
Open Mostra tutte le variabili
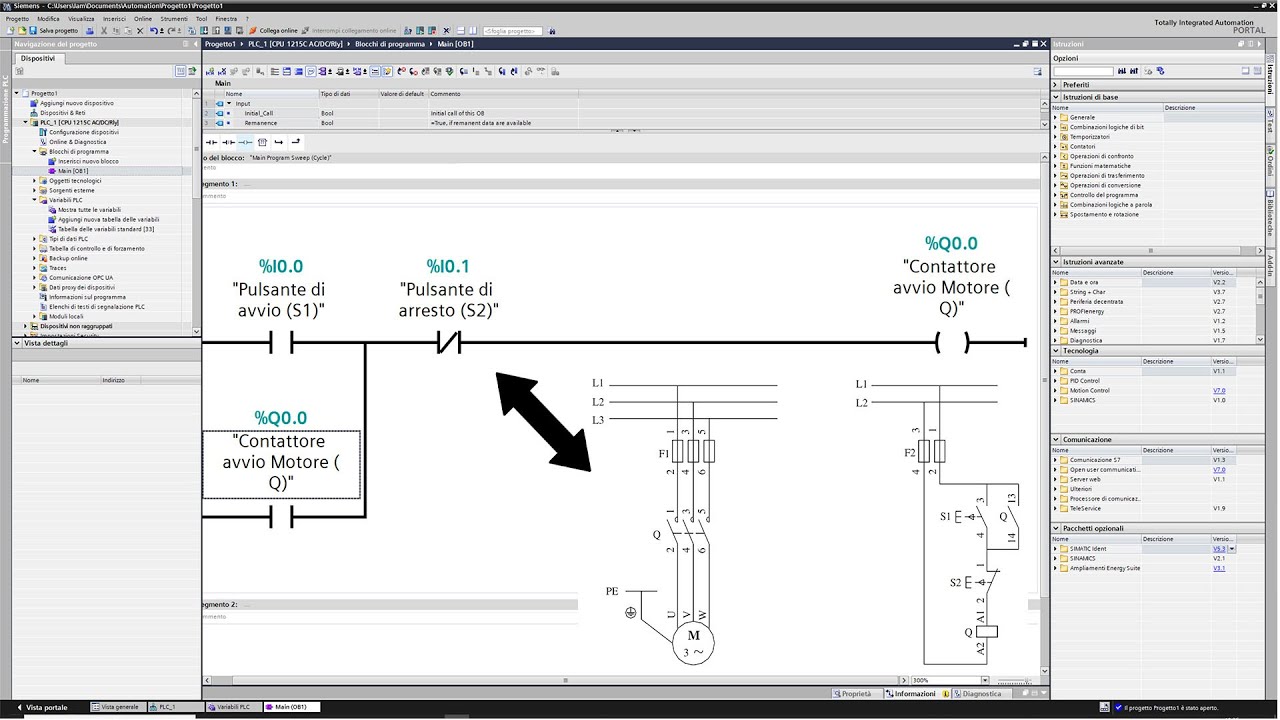tap(89, 210)
